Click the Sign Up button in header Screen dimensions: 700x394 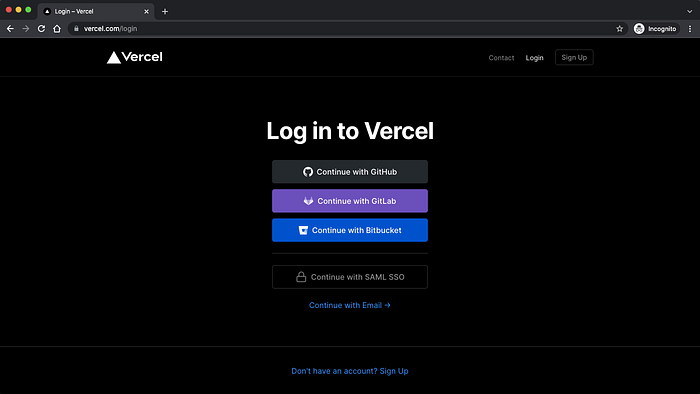[x=574, y=57]
